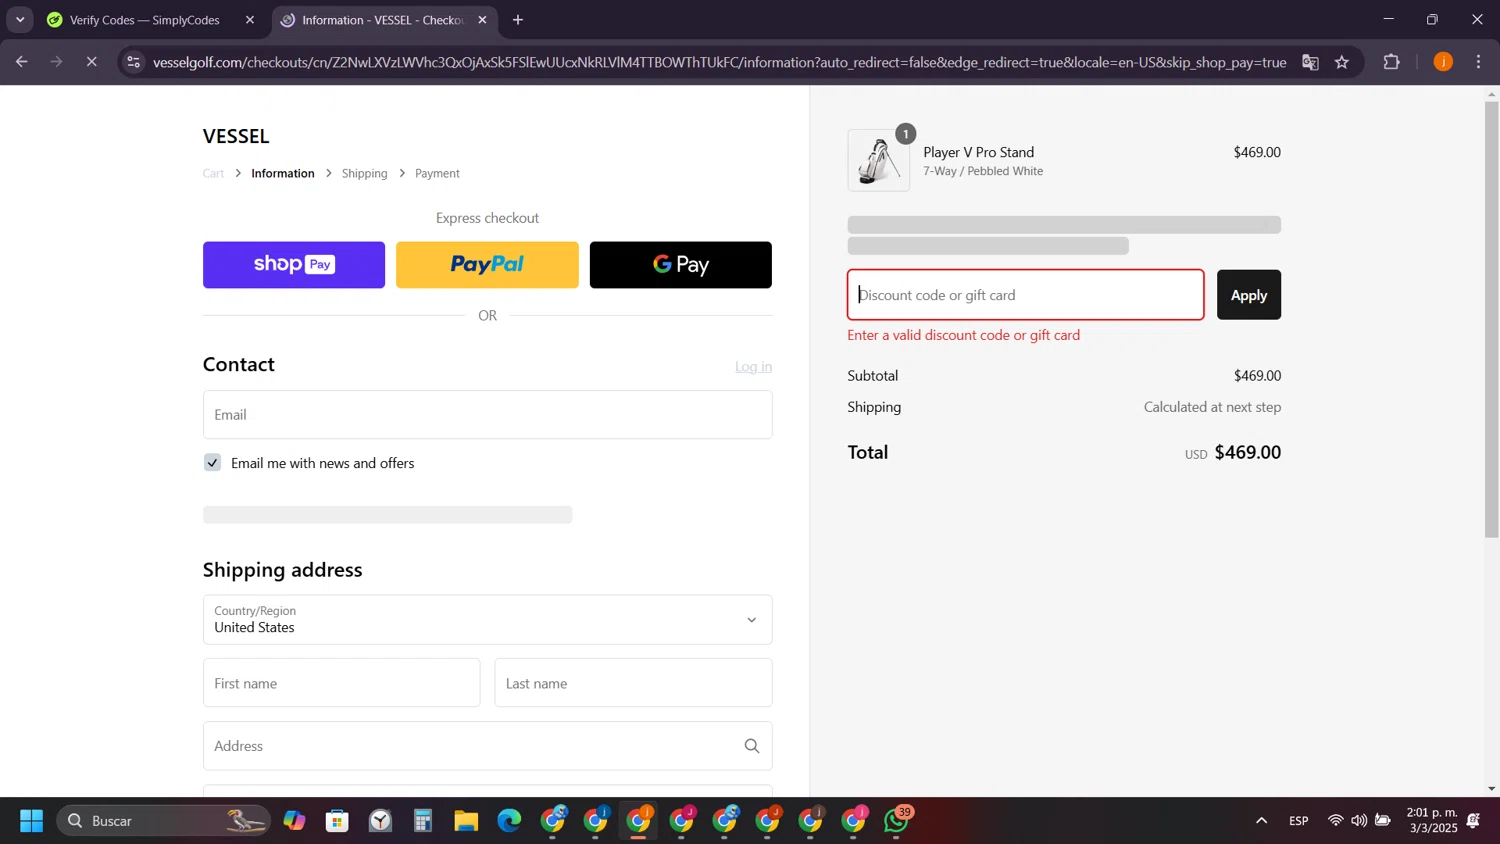Click the Subtotal label
1500x844 pixels.
[x=873, y=376]
